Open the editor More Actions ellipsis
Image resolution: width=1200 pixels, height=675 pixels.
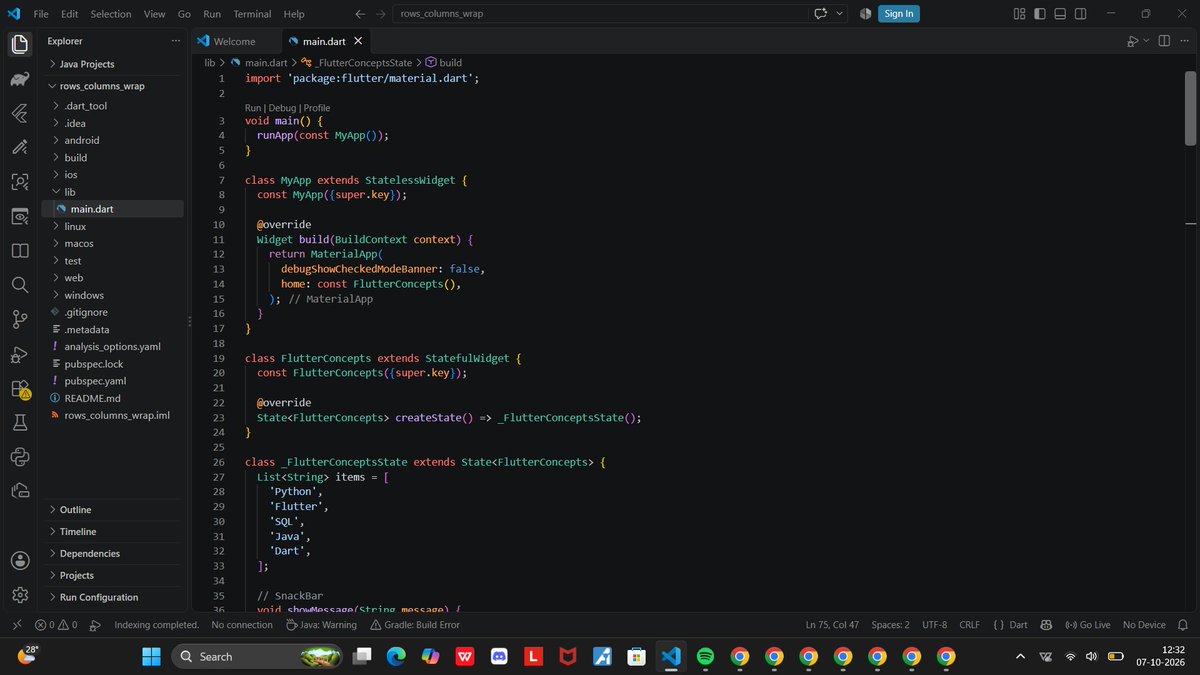tap(1183, 41)
